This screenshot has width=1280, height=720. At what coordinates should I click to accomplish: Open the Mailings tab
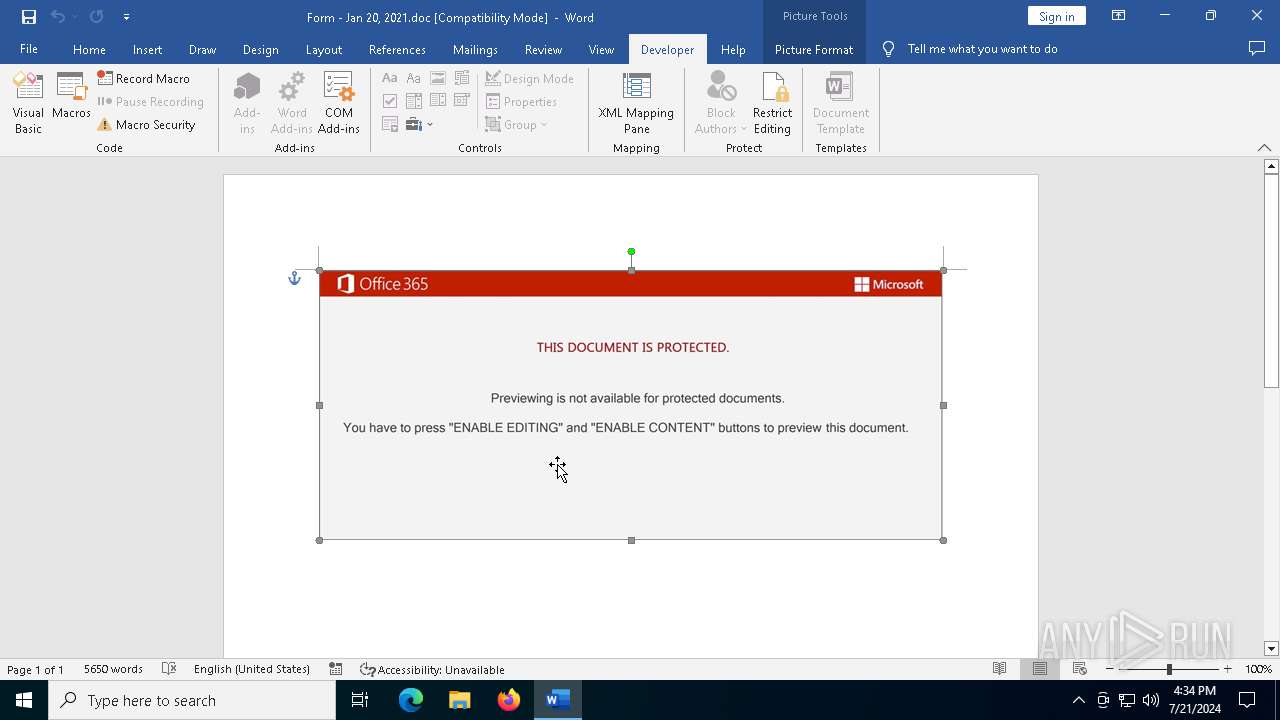pyautogui.click(x=475, y=49)
